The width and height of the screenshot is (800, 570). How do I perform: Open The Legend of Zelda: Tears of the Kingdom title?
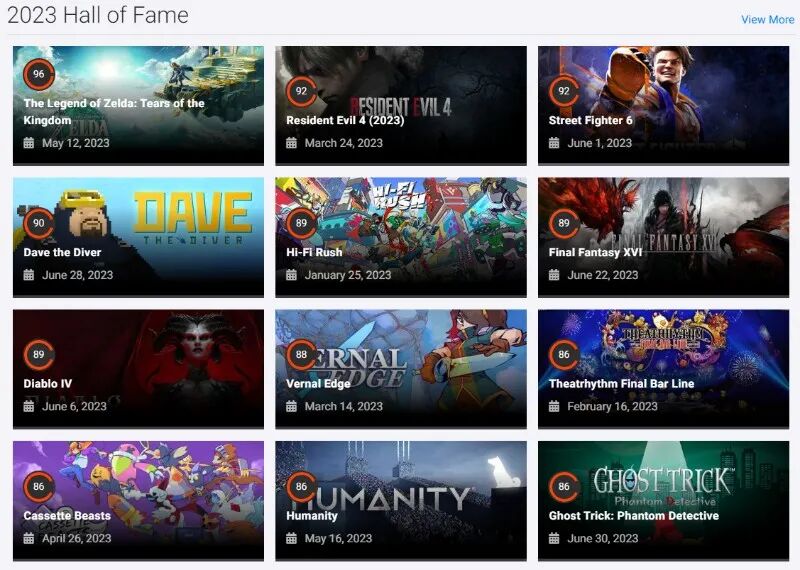(114, 112)
